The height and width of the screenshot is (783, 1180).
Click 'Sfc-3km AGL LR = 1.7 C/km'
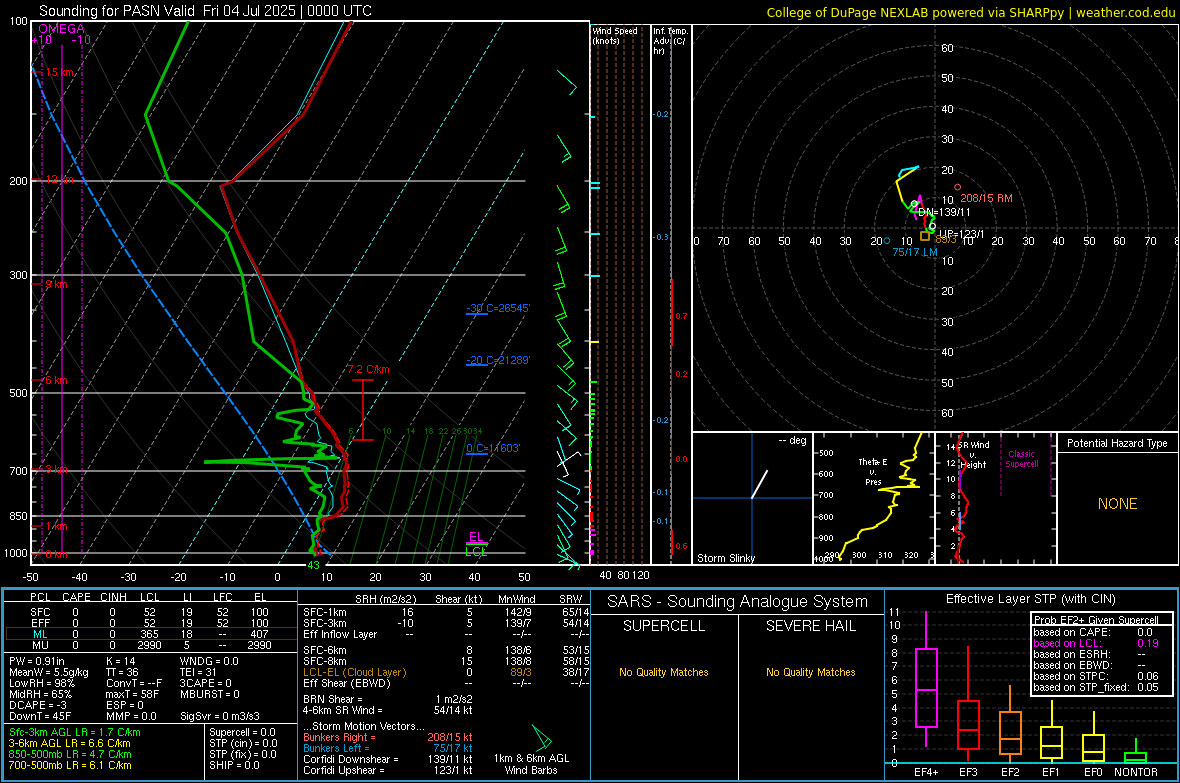(x=75, y=732)
